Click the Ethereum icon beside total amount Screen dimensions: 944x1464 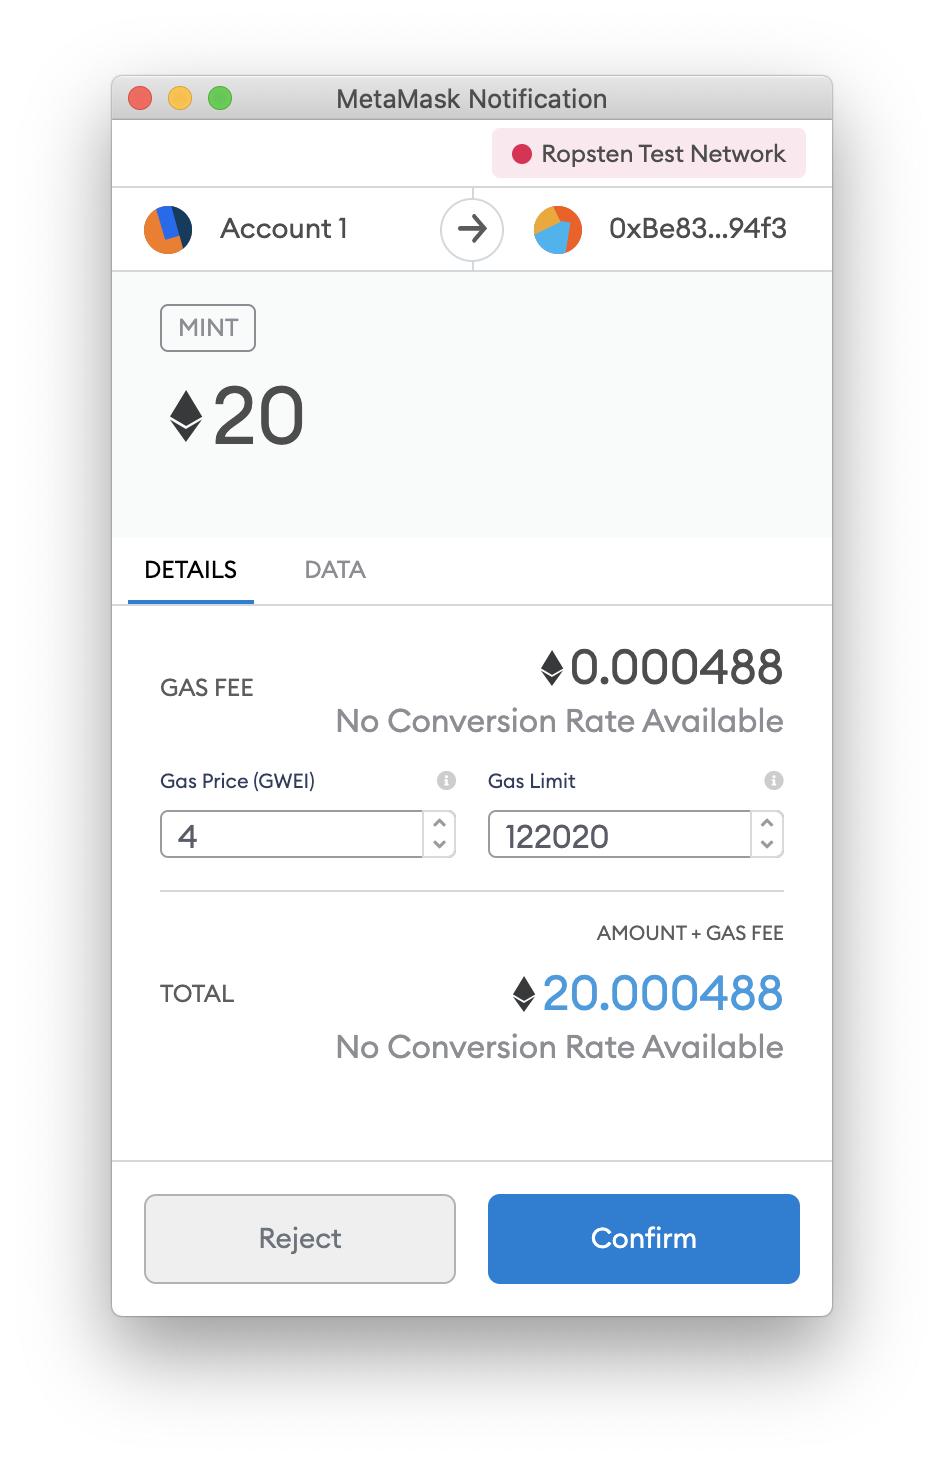(x=523, y=994)
